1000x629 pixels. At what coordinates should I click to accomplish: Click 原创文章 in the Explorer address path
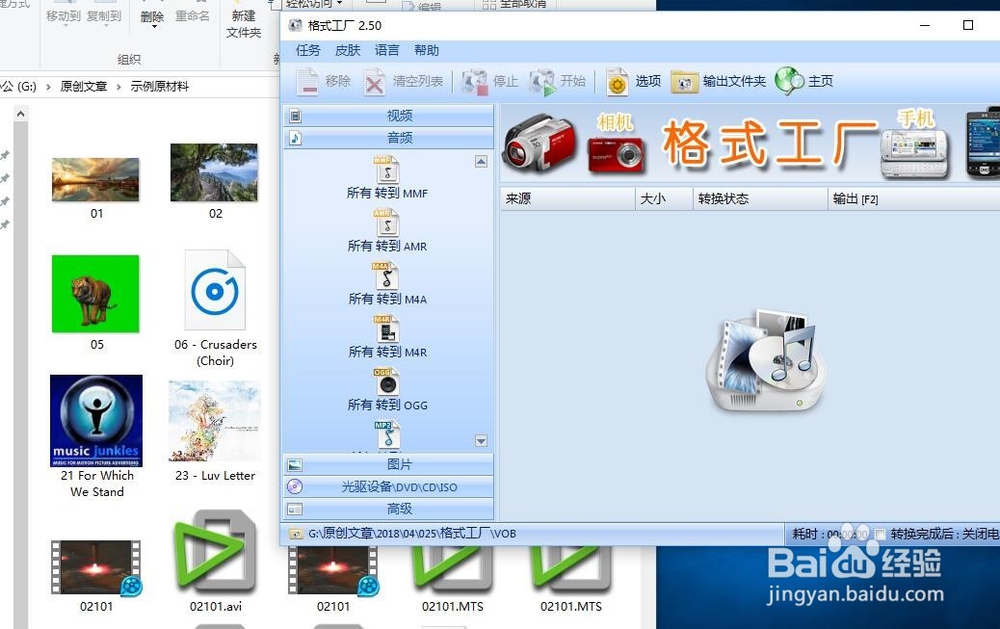click(84, 86)
